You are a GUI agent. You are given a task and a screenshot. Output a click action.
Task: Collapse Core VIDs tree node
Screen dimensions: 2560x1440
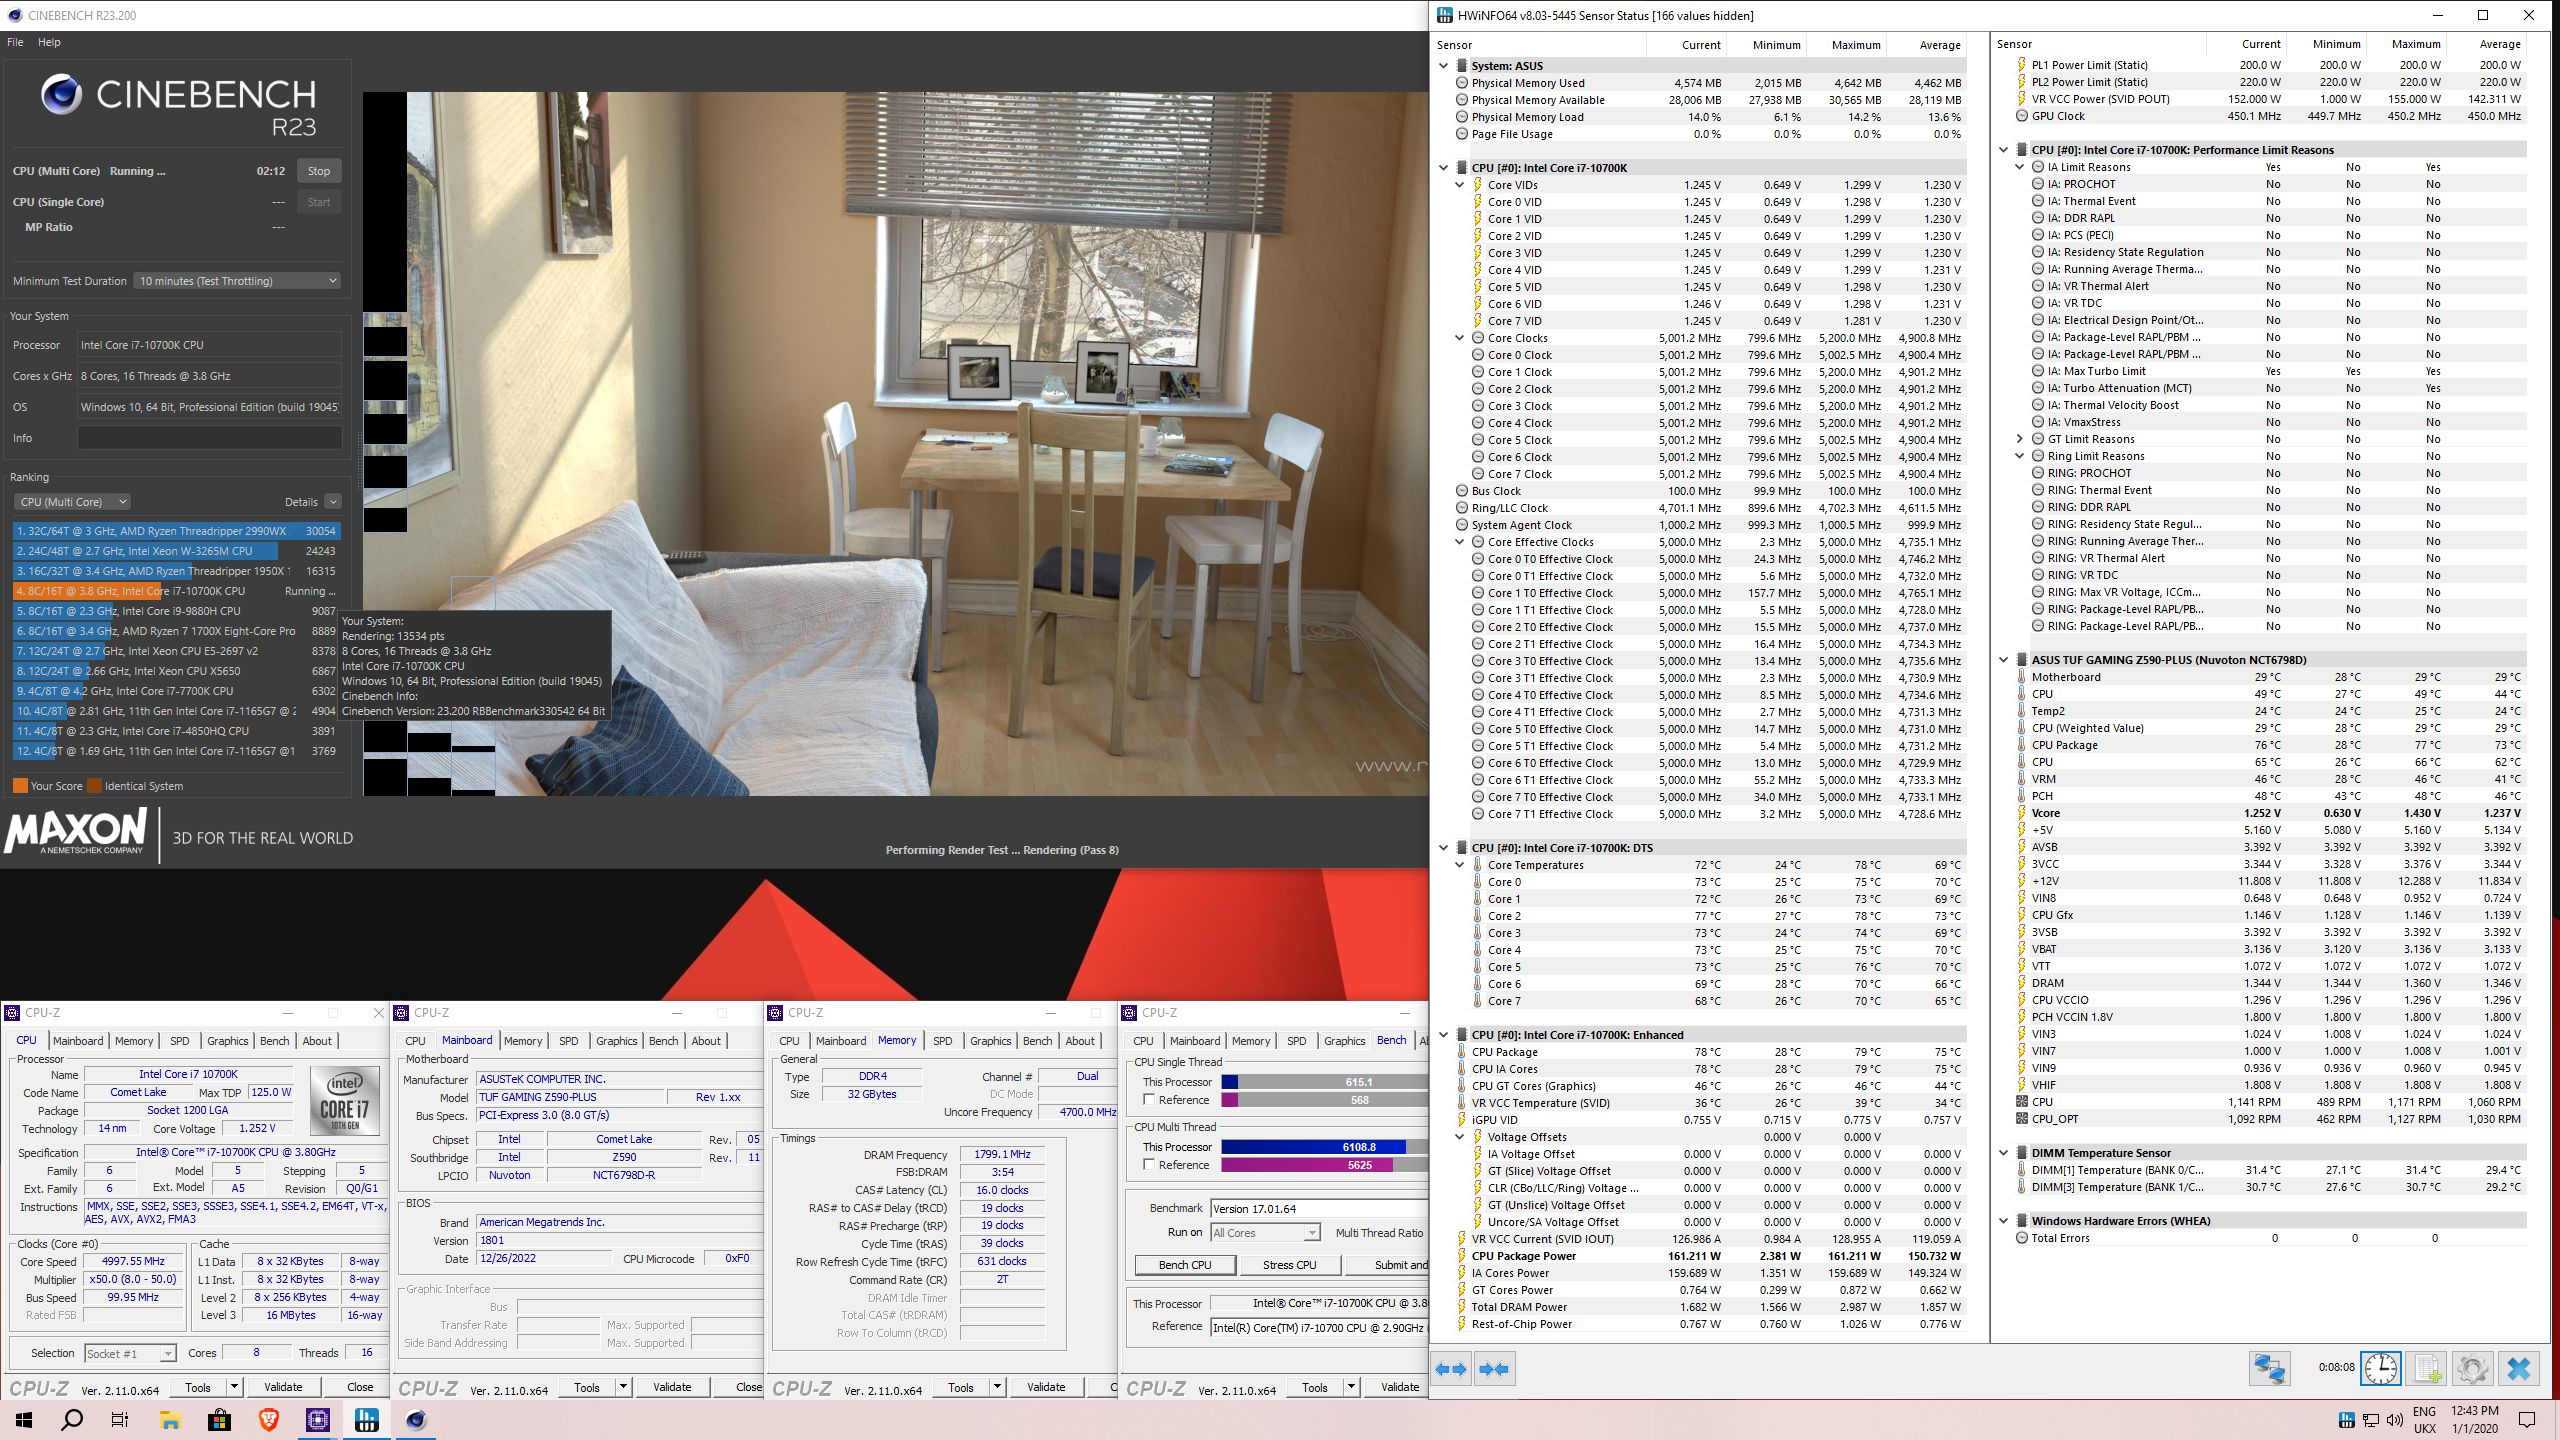tap(1459, 185)
